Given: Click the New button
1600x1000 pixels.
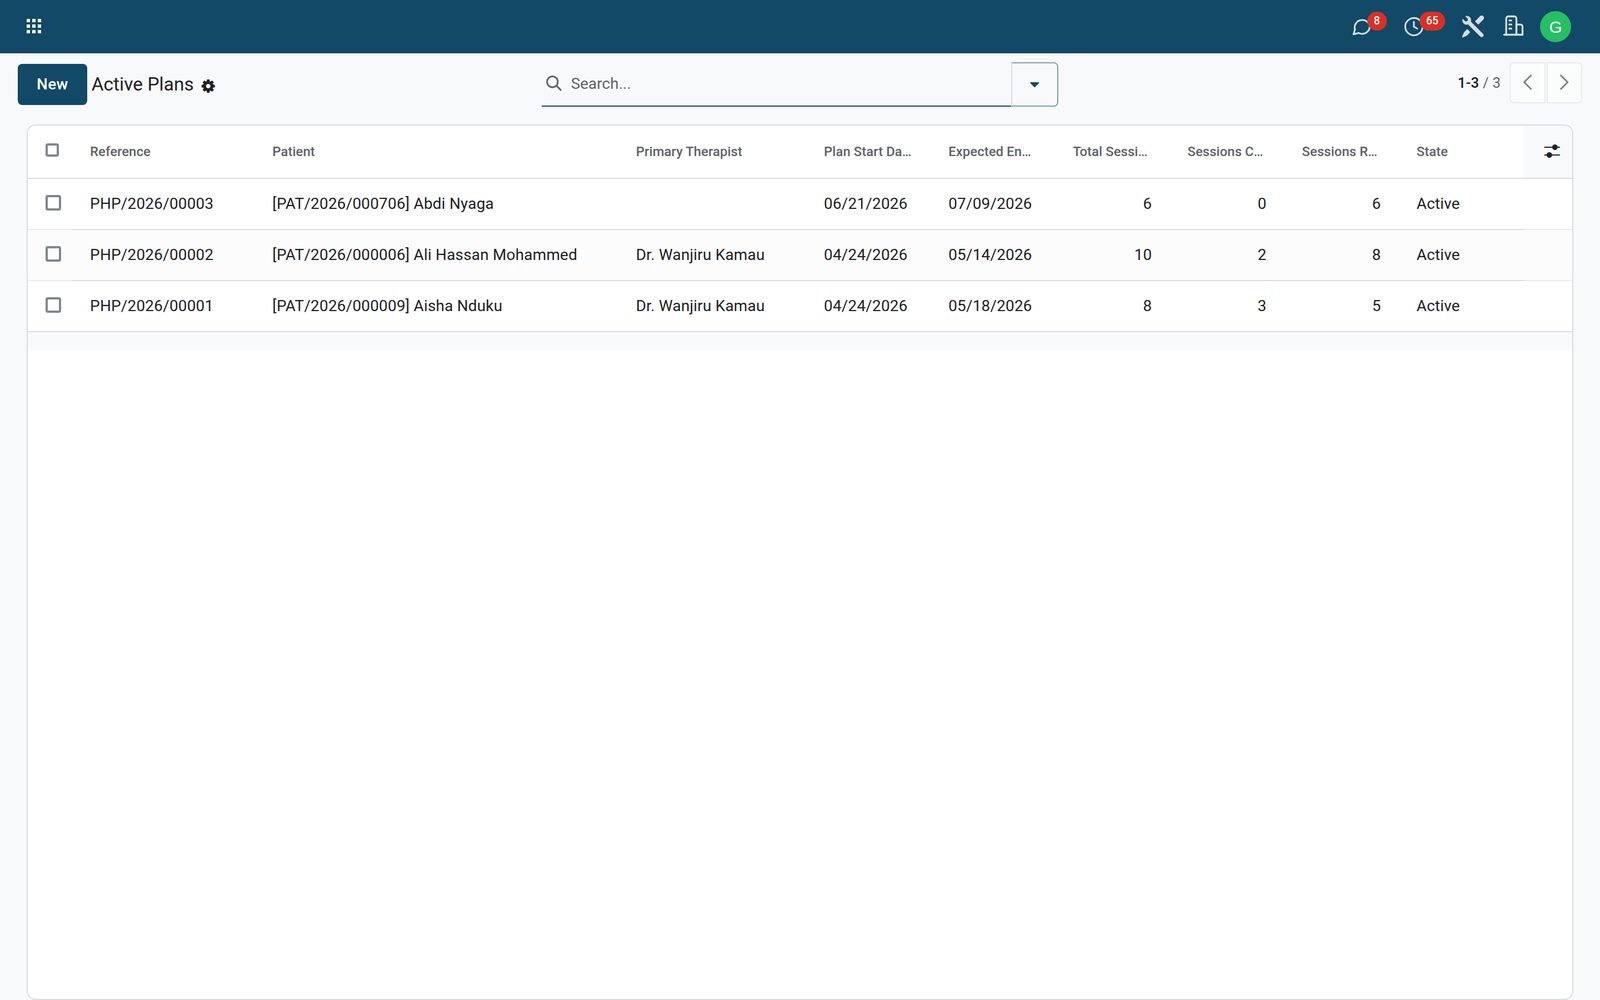Looking at the screenshot, I should [52, 84].
